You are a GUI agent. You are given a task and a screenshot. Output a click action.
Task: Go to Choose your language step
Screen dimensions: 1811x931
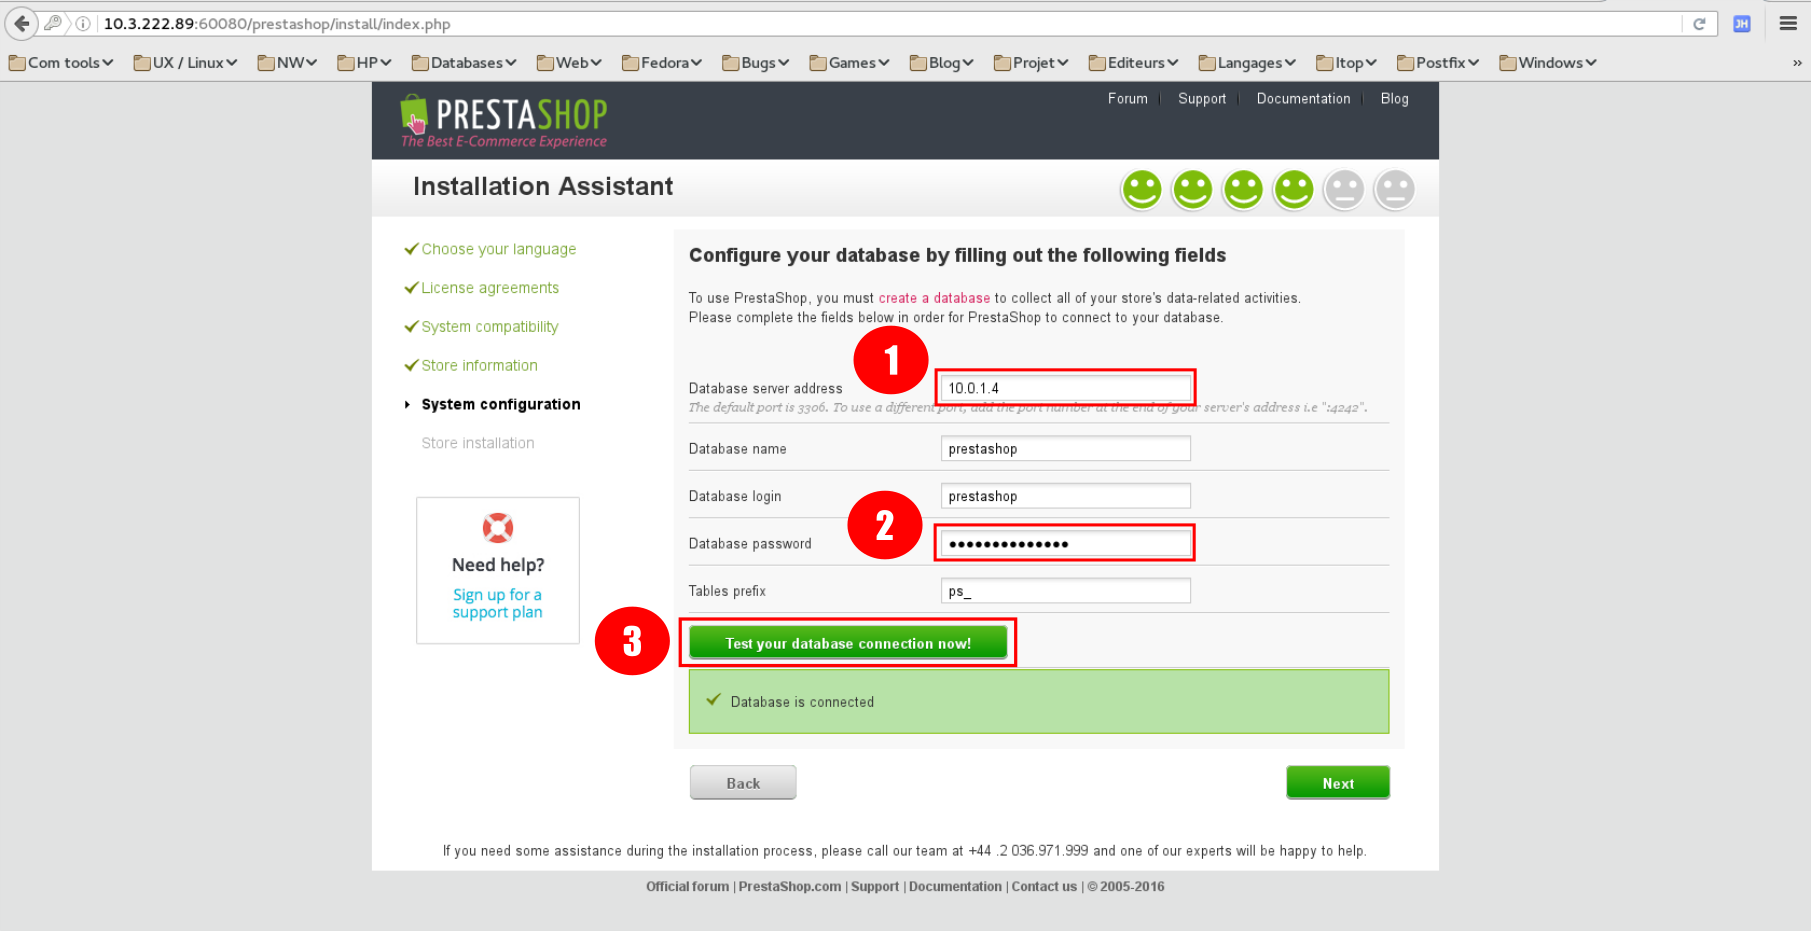coord(498,249)
